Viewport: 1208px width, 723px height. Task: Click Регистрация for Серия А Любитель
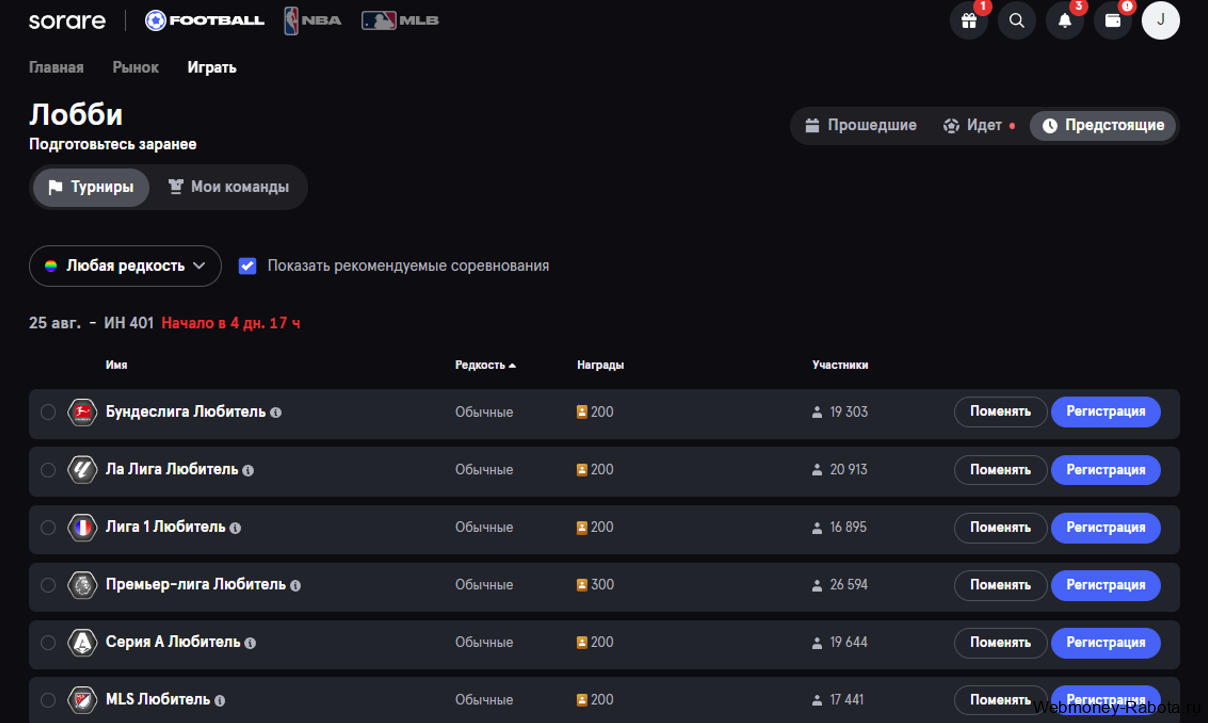point(1106,642)
